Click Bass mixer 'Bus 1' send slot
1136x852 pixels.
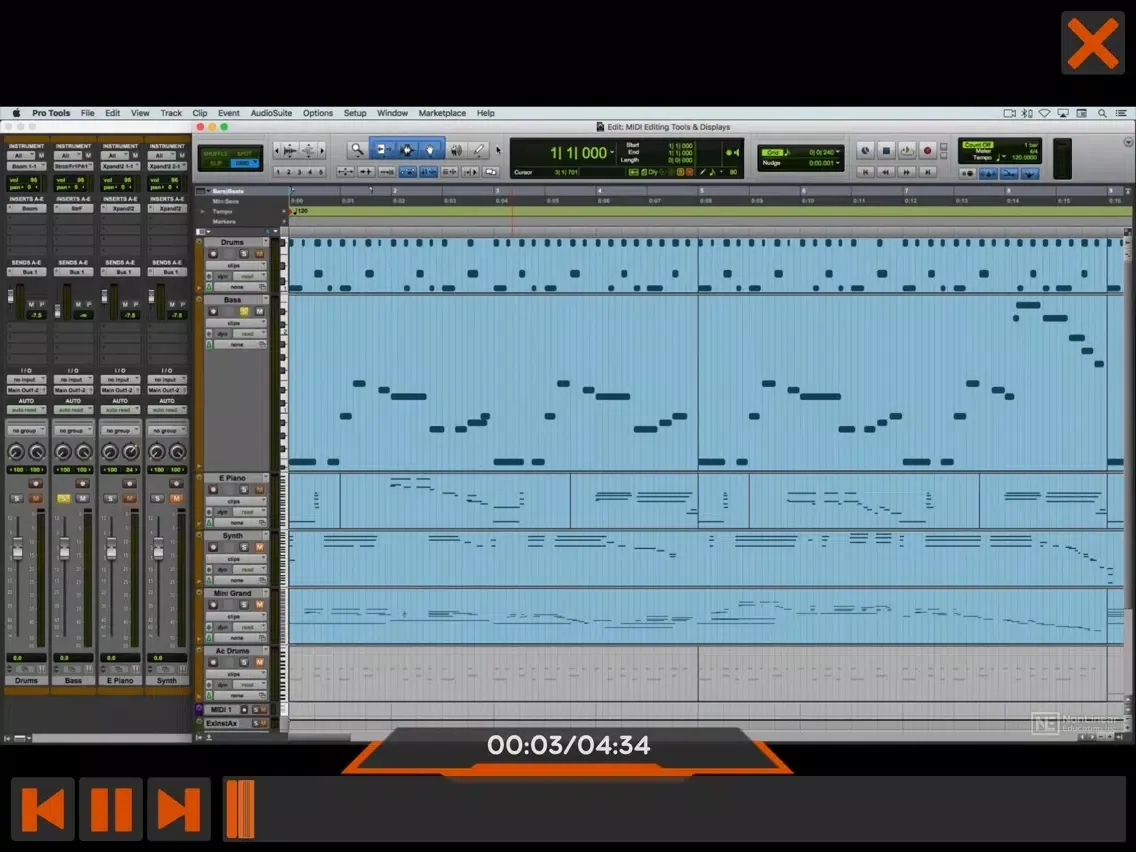[x=72, y=272]
